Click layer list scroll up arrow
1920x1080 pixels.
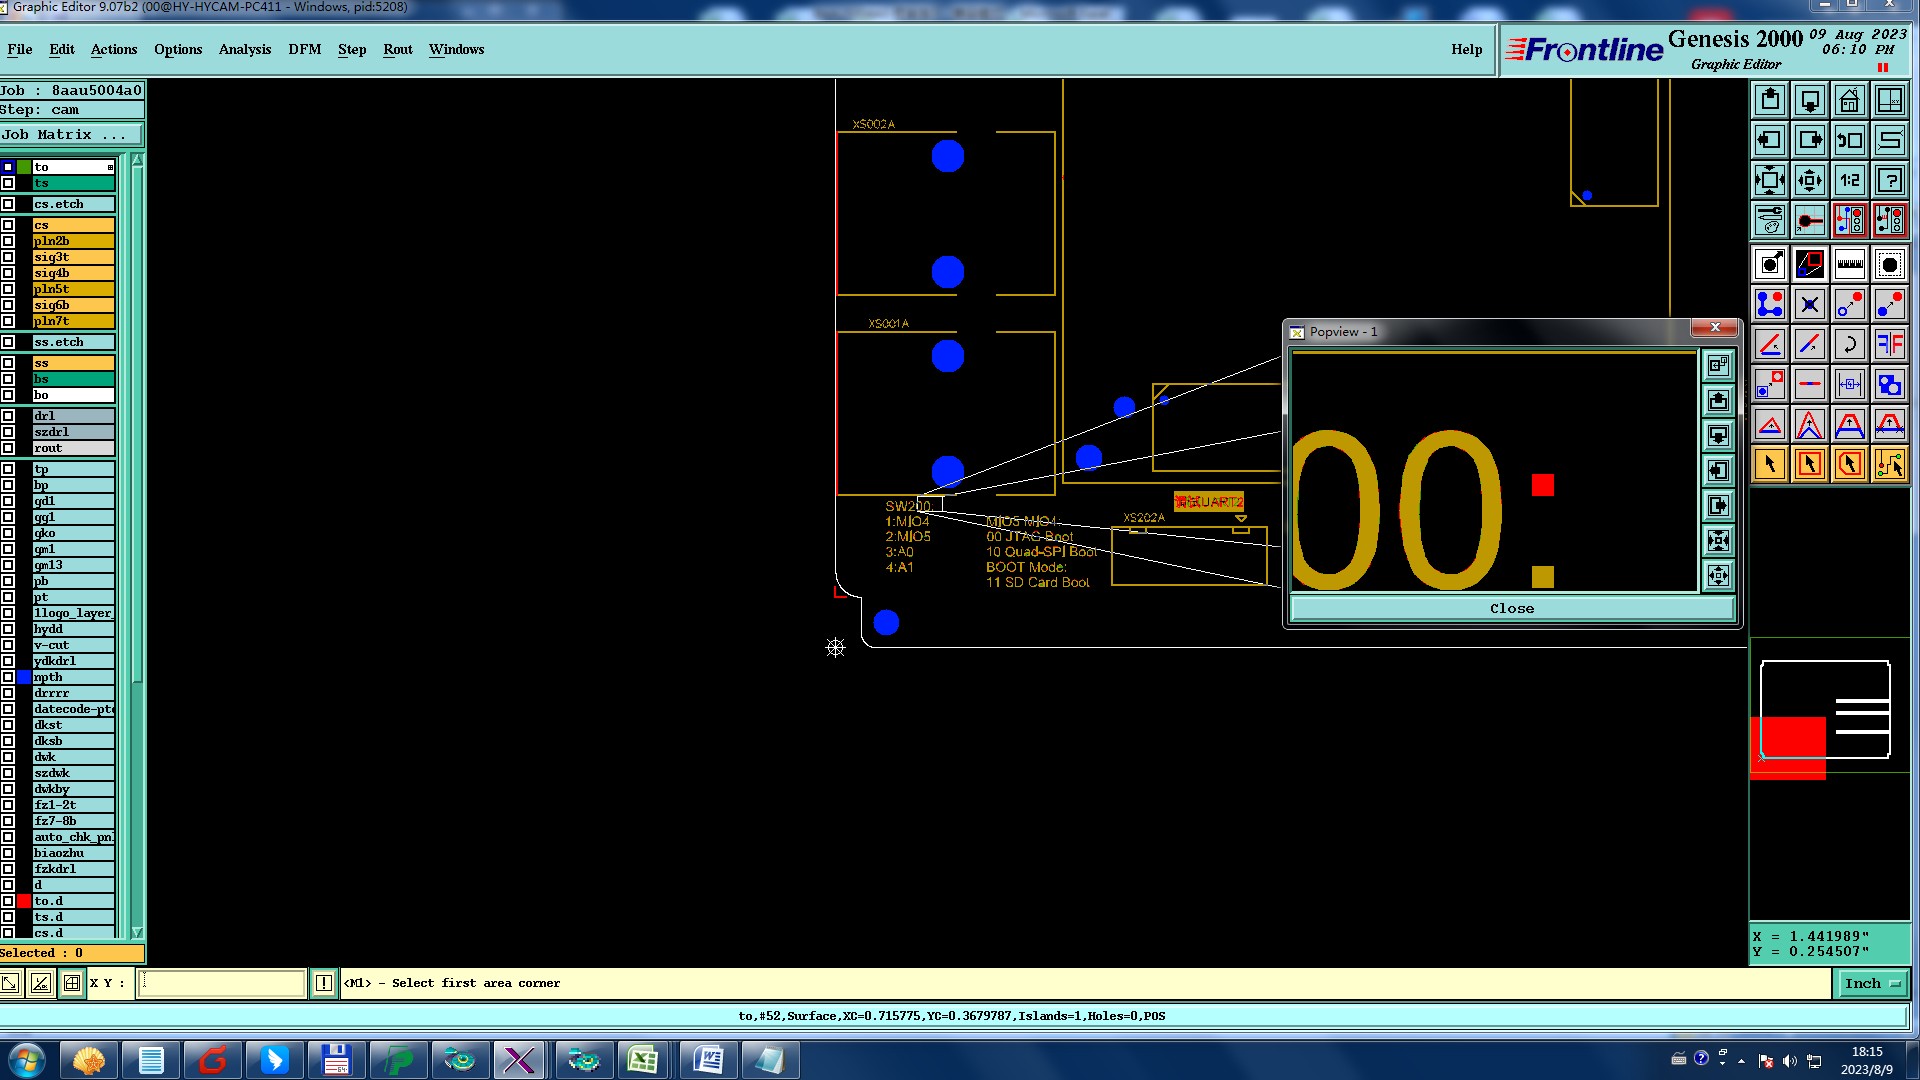click(x=137, y=161)
